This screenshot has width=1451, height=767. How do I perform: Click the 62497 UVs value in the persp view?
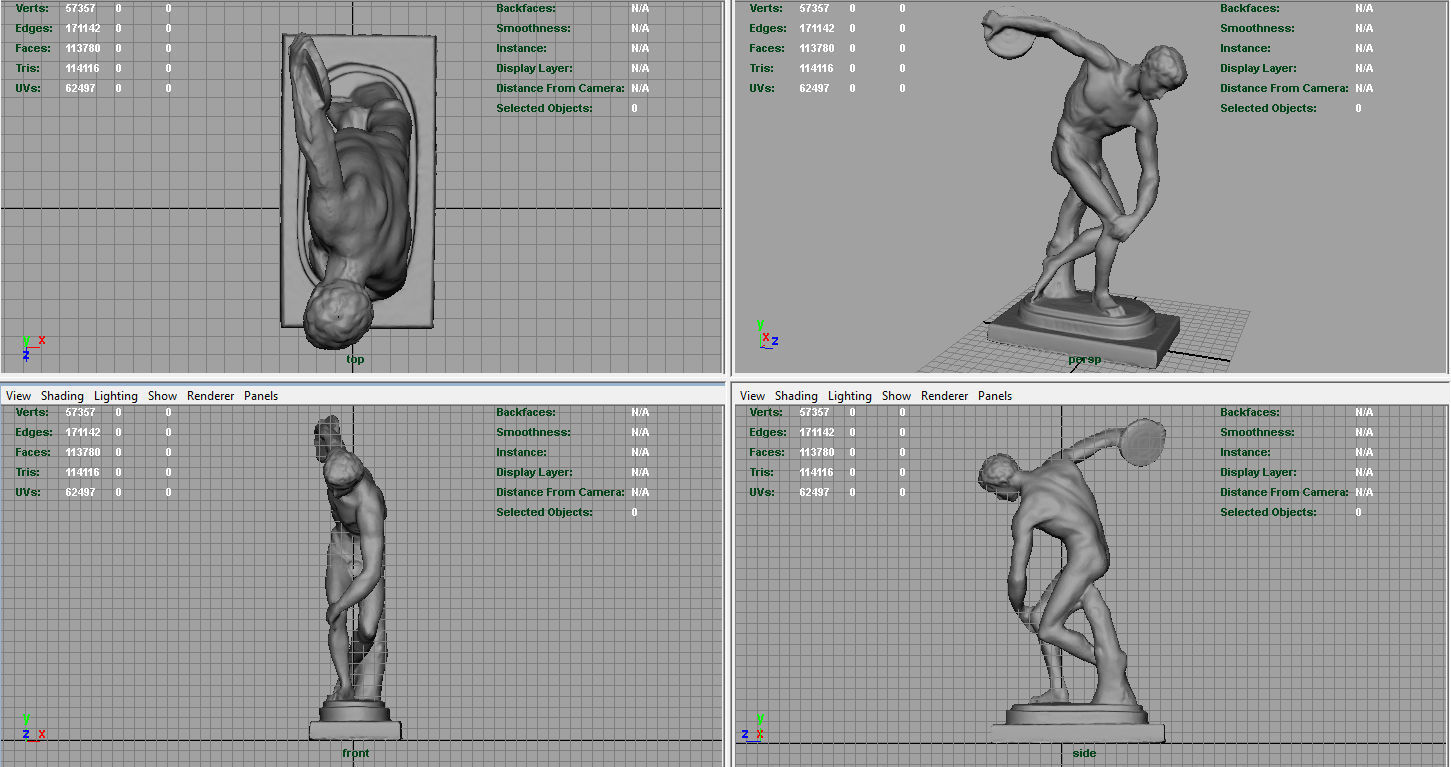point(814,88)
